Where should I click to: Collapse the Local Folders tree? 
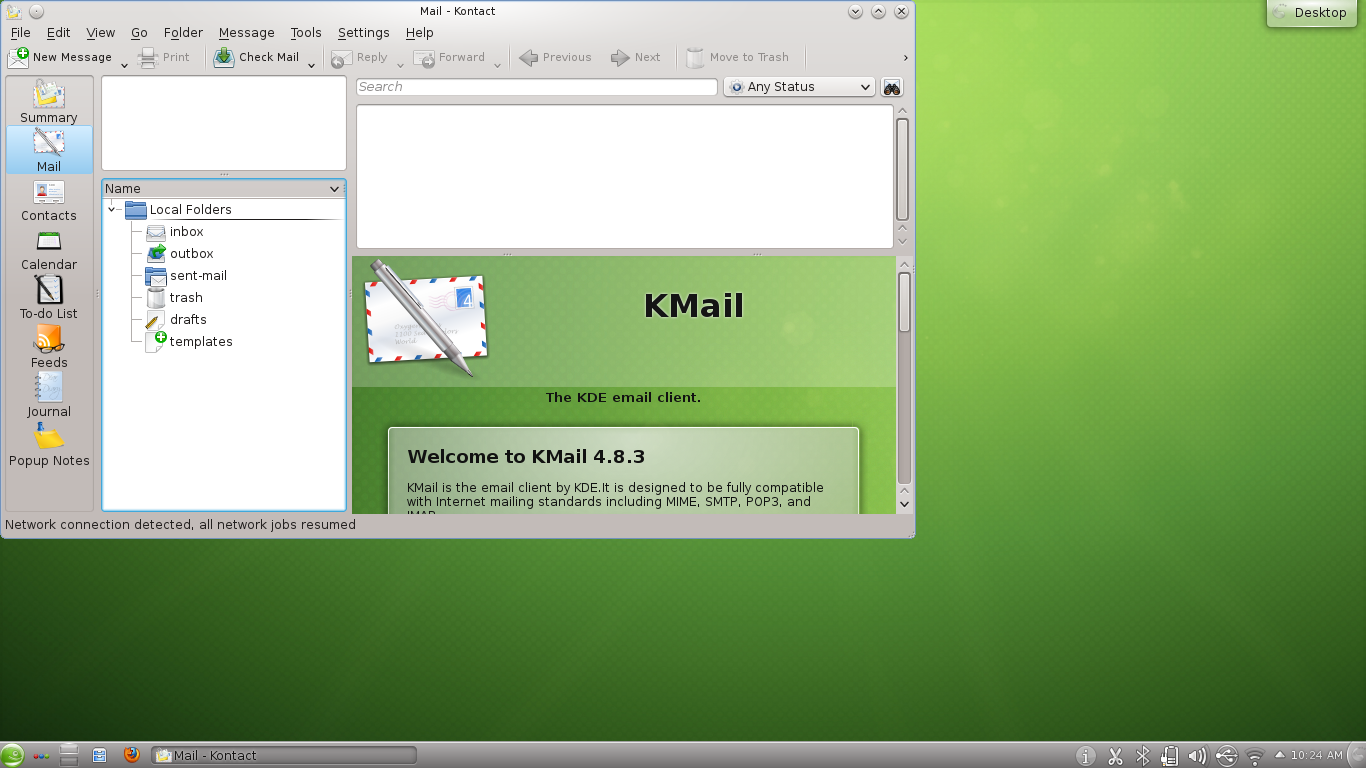click(x=111, y=210)
